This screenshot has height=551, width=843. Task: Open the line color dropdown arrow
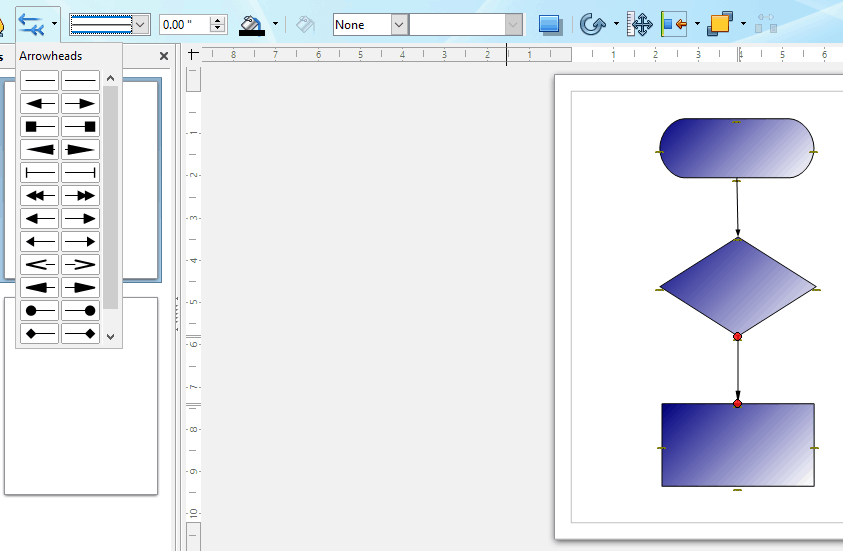coord(275,24)
